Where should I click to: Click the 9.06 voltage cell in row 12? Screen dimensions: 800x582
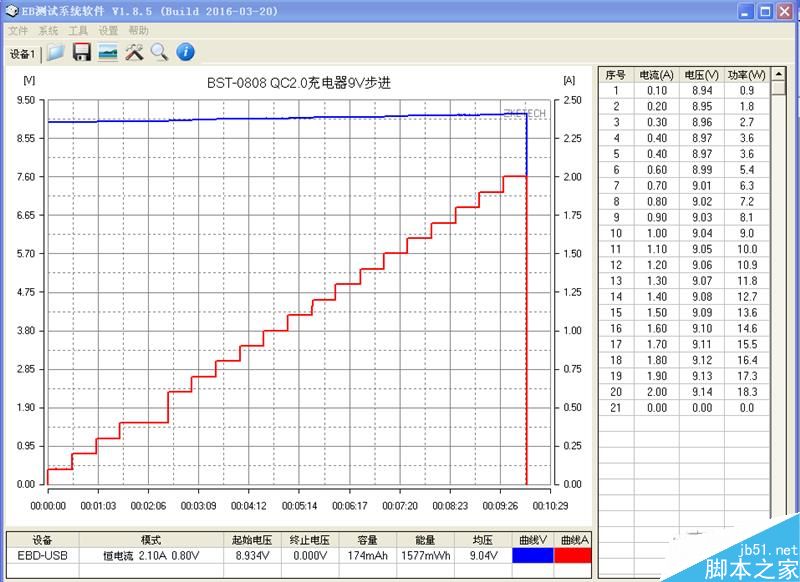click(702, 265)
